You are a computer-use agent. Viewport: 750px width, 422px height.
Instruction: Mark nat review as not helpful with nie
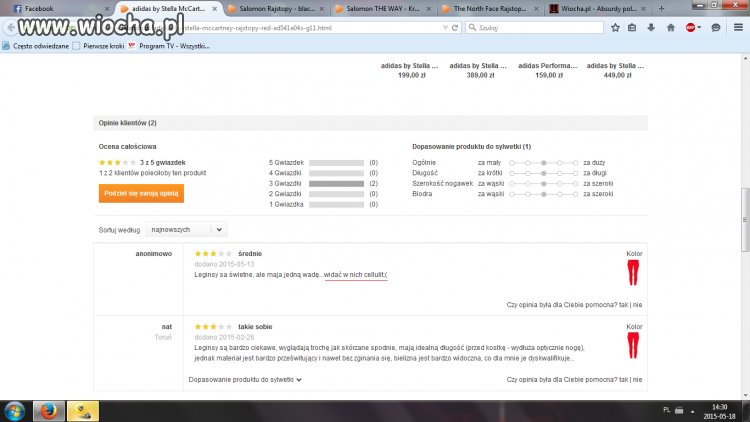coord(638,379)
